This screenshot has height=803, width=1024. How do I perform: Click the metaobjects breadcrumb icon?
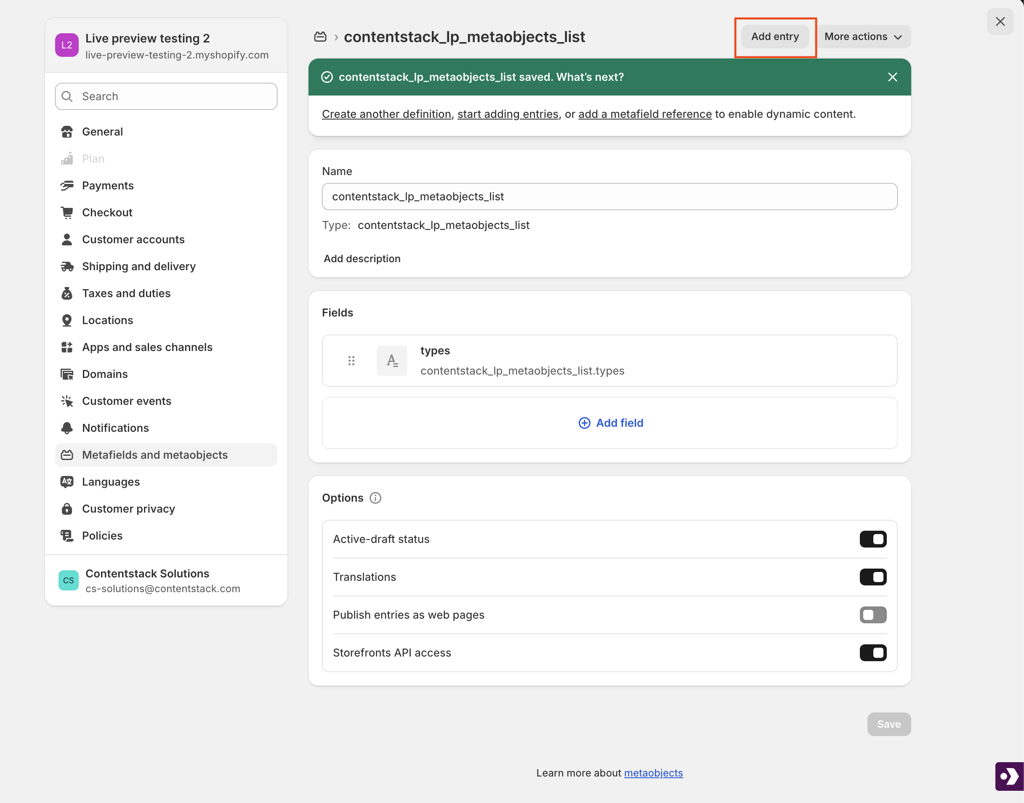(x=320, y=37)
